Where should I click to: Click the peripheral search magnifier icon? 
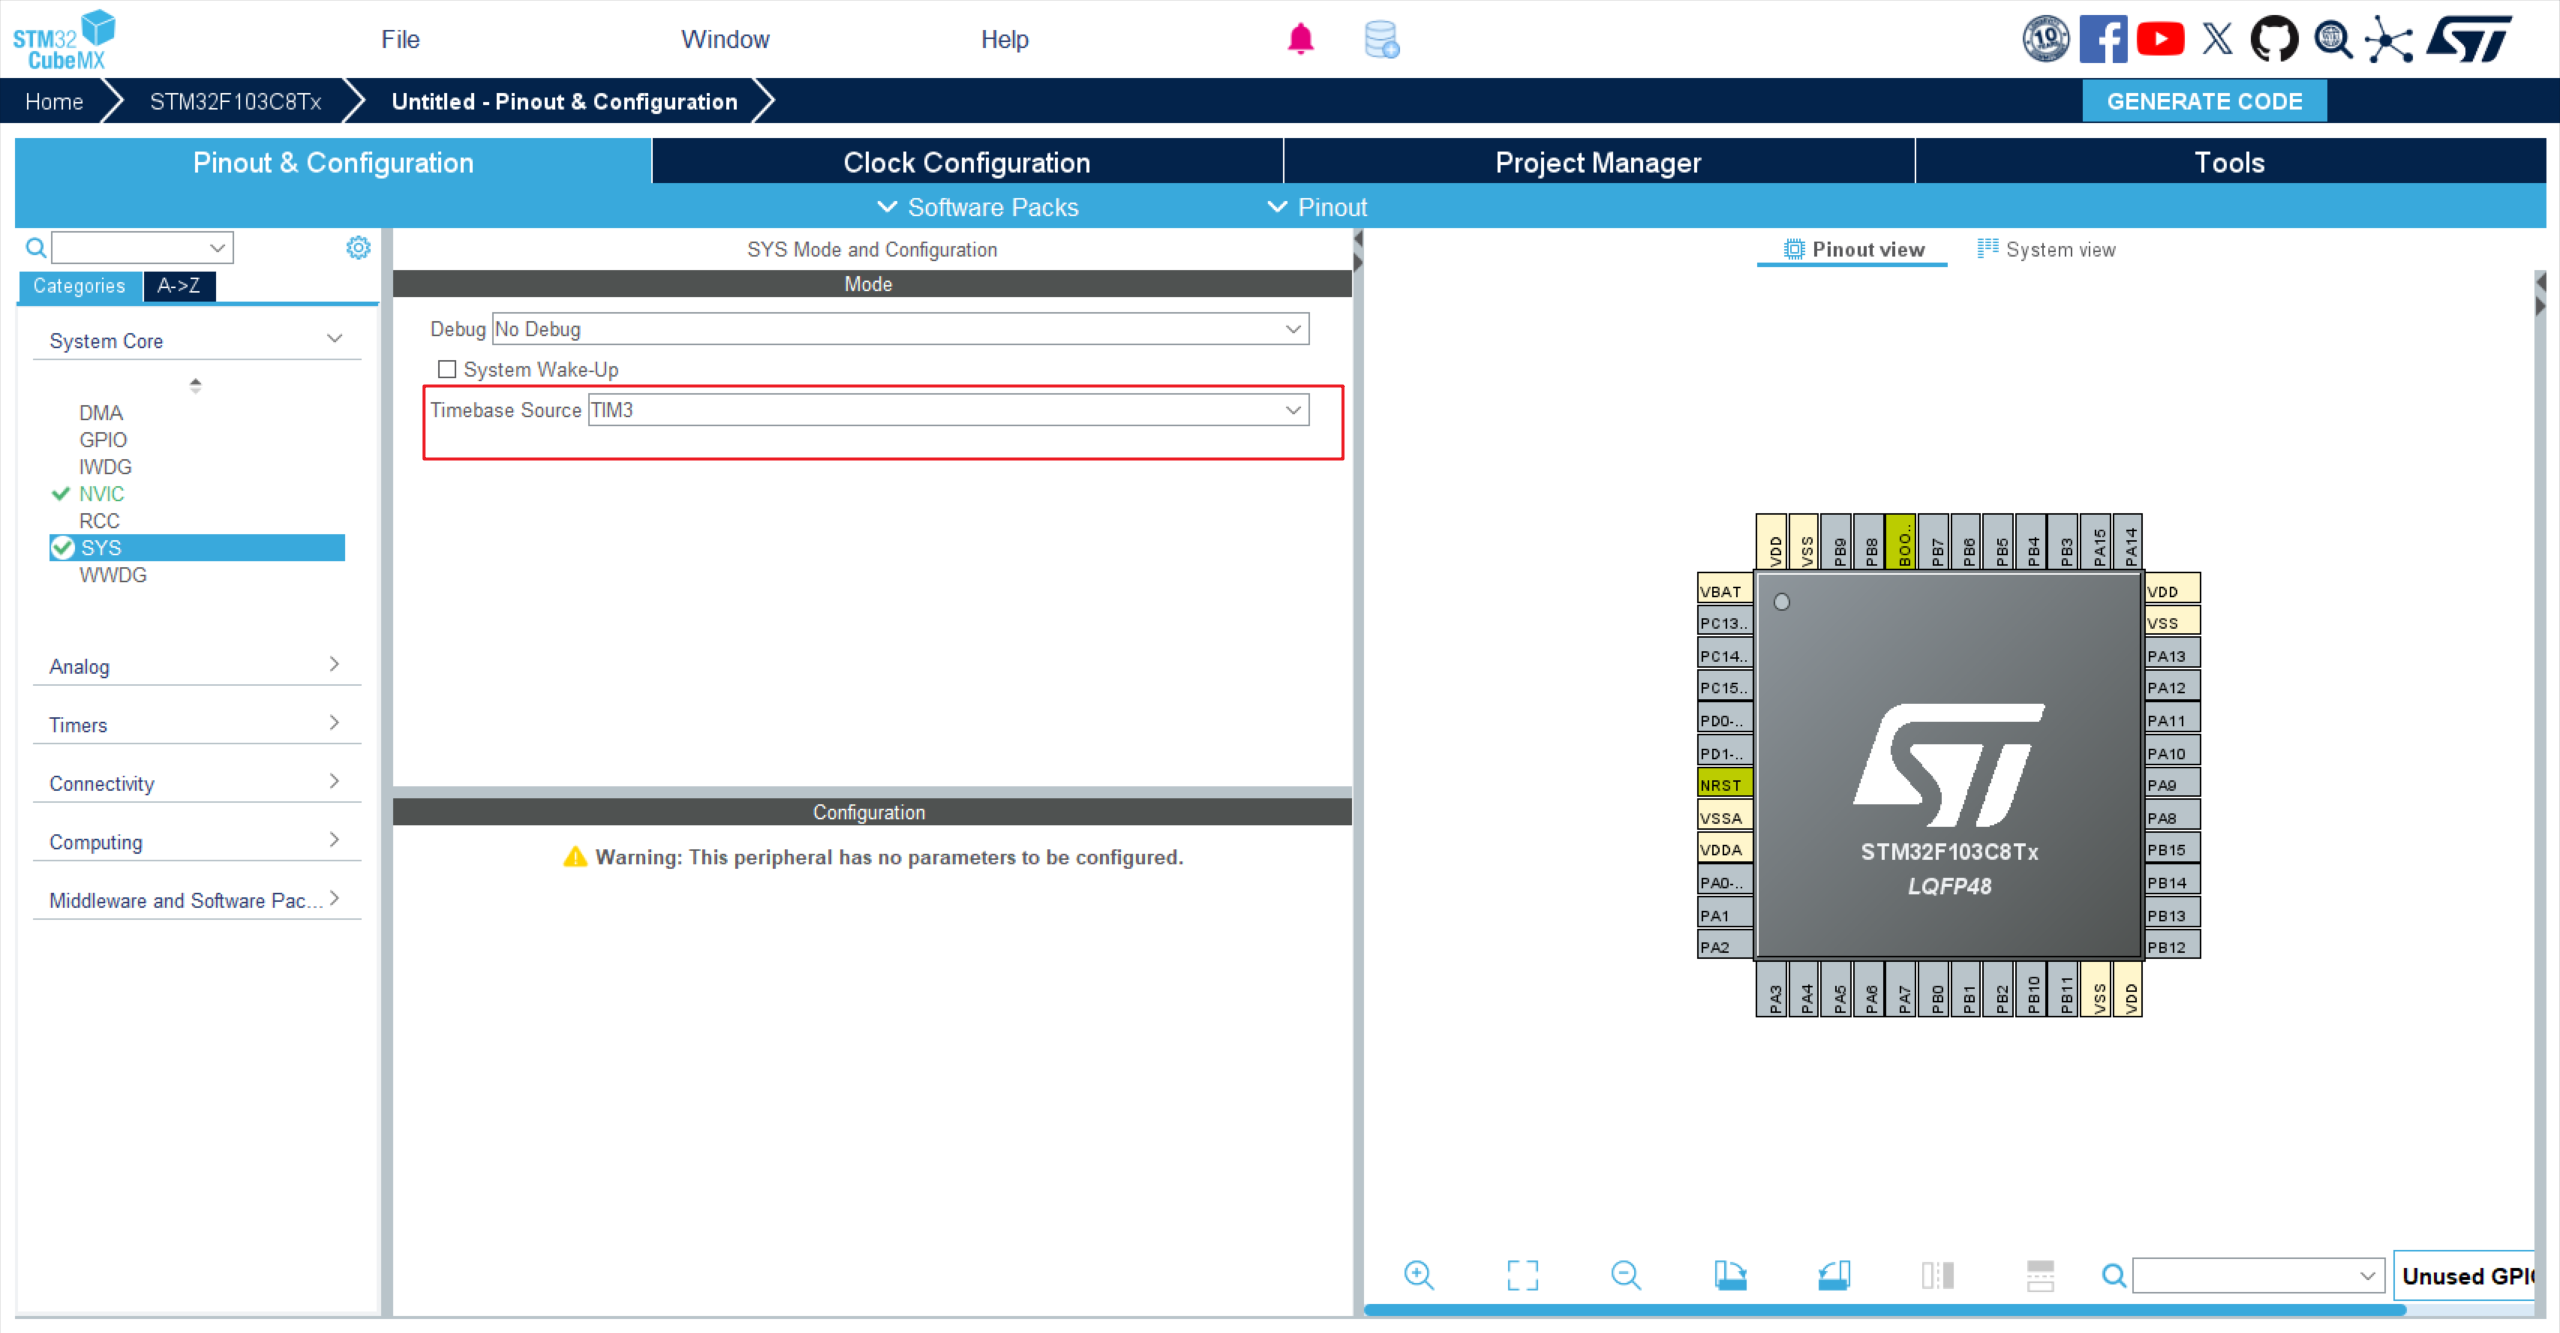[36, 247]
